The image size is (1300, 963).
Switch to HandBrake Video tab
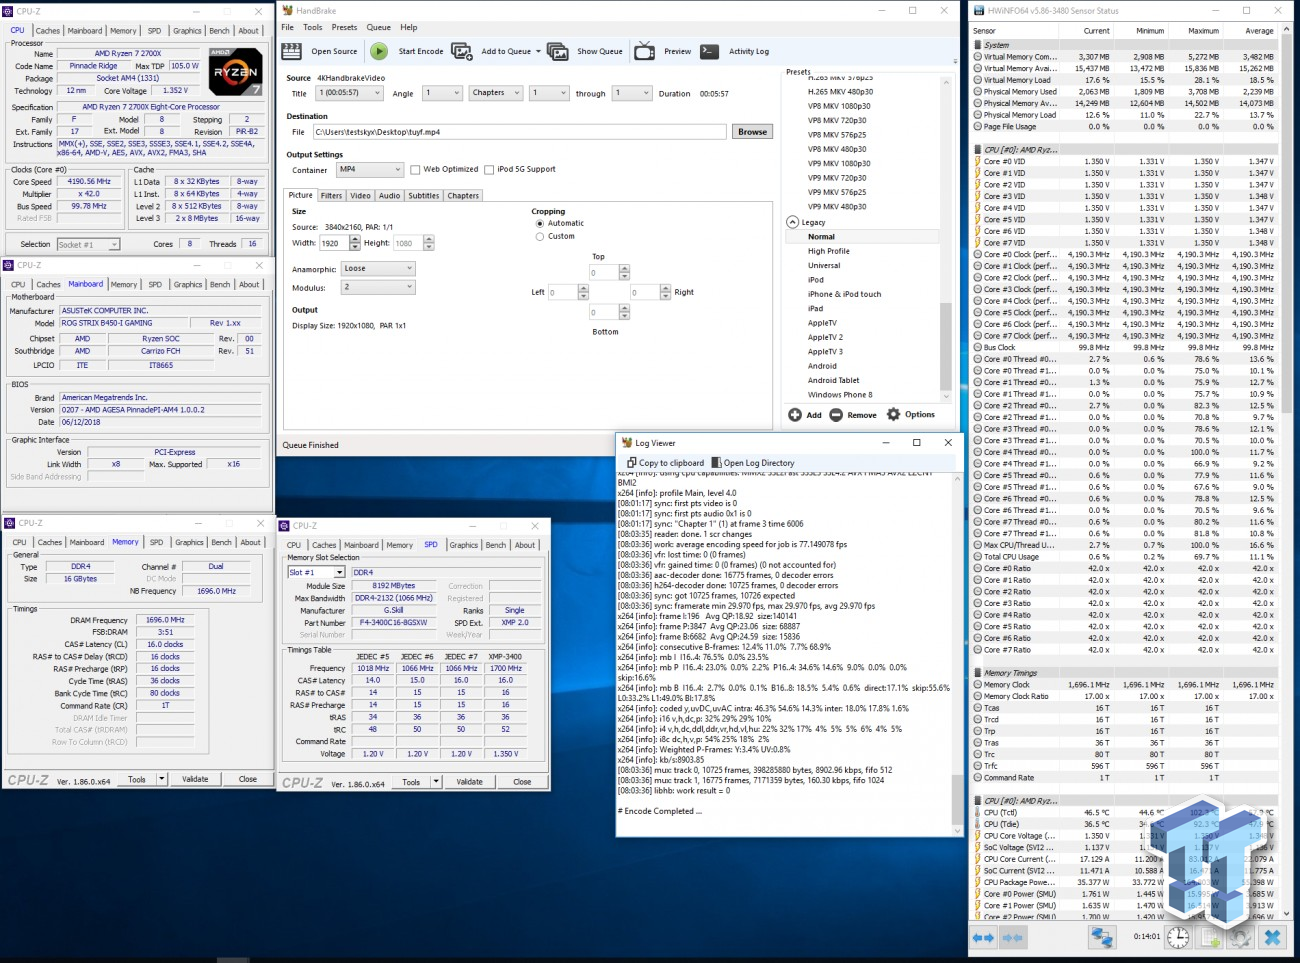tap(360, 196)
